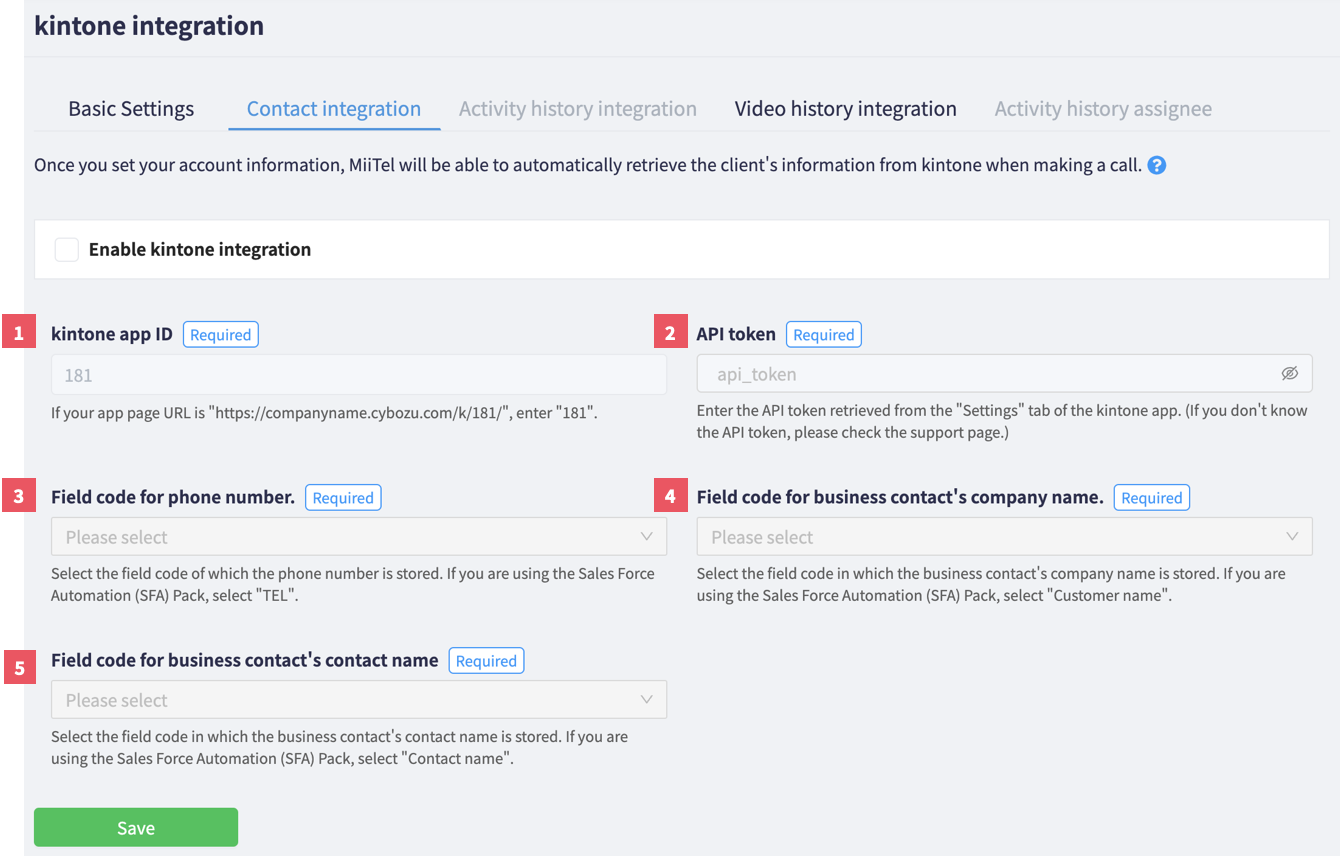Open the contact name field code dropdown
Viewport: 1340px width, 856px height.
pyautogui.click(x=359, y=700)
